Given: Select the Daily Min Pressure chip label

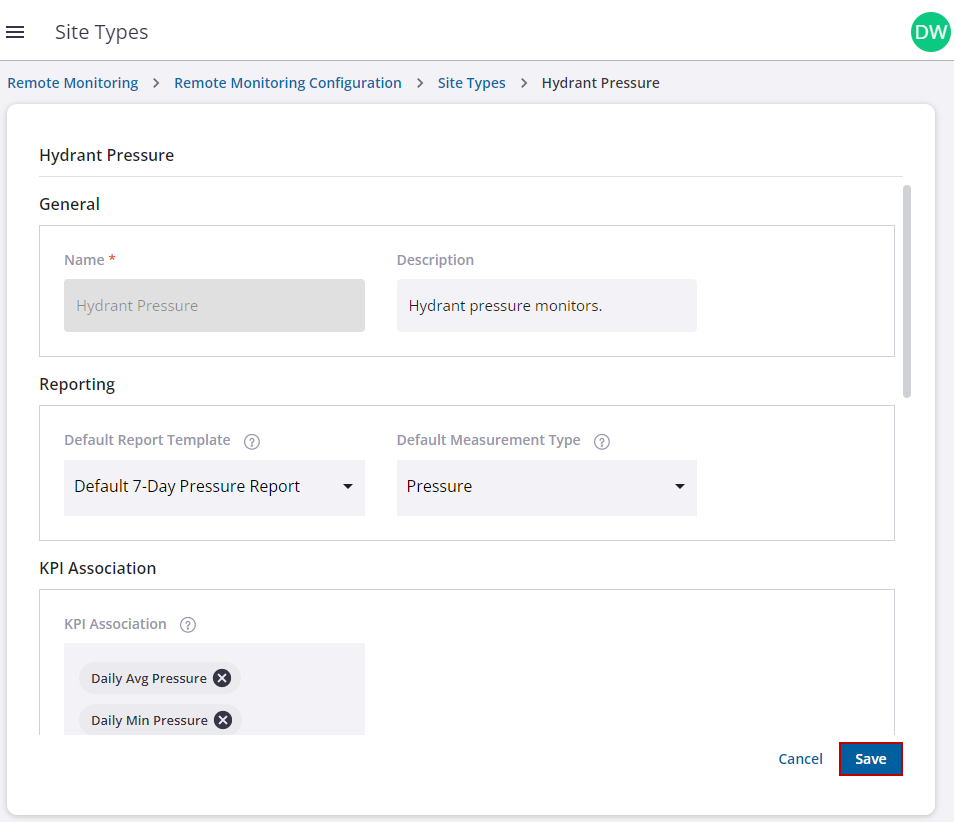Looking at the screenshot, I should (x=149, y=720).
